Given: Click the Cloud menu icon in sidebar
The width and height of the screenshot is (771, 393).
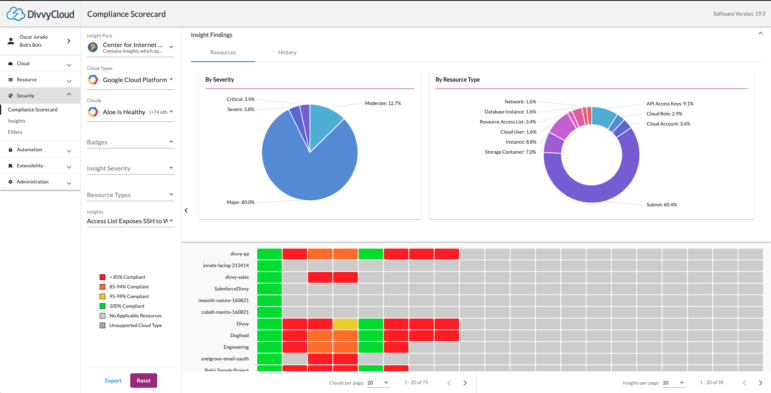Looking at the screenshot, I should point(11,63).
